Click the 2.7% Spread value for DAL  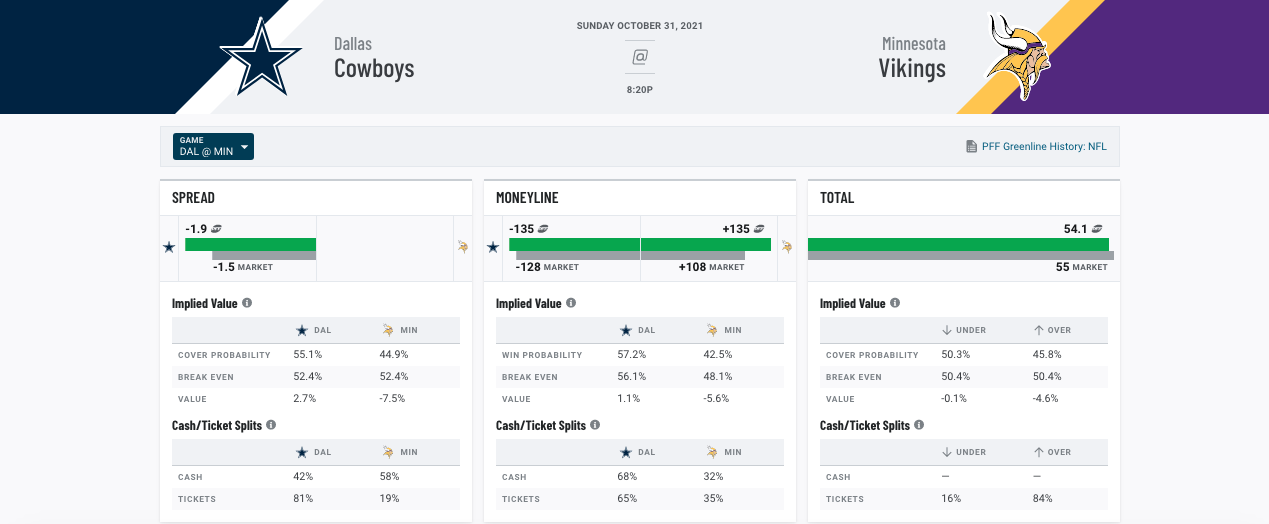coord(304,398)
